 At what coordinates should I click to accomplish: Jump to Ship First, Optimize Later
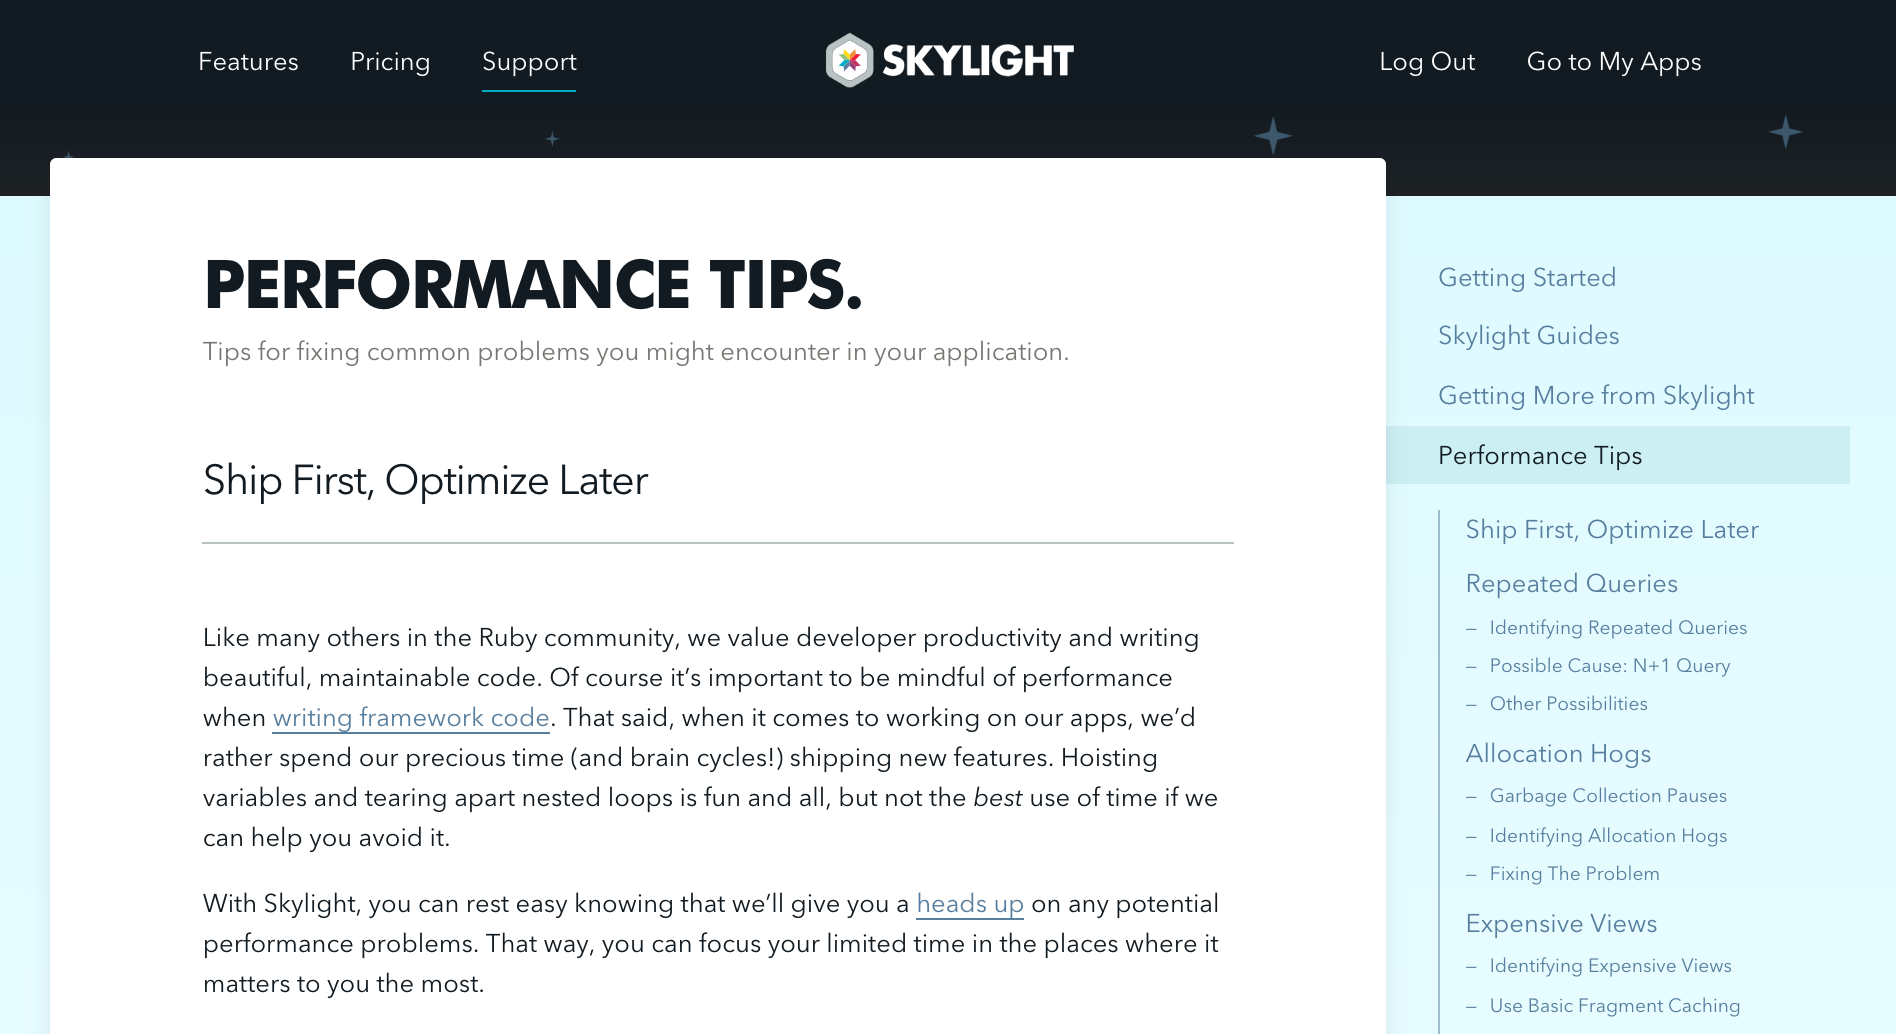[1611, 530]
